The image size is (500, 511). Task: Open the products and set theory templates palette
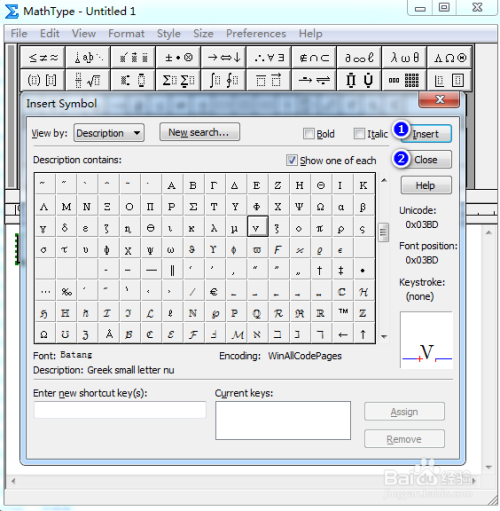point(359,80)
